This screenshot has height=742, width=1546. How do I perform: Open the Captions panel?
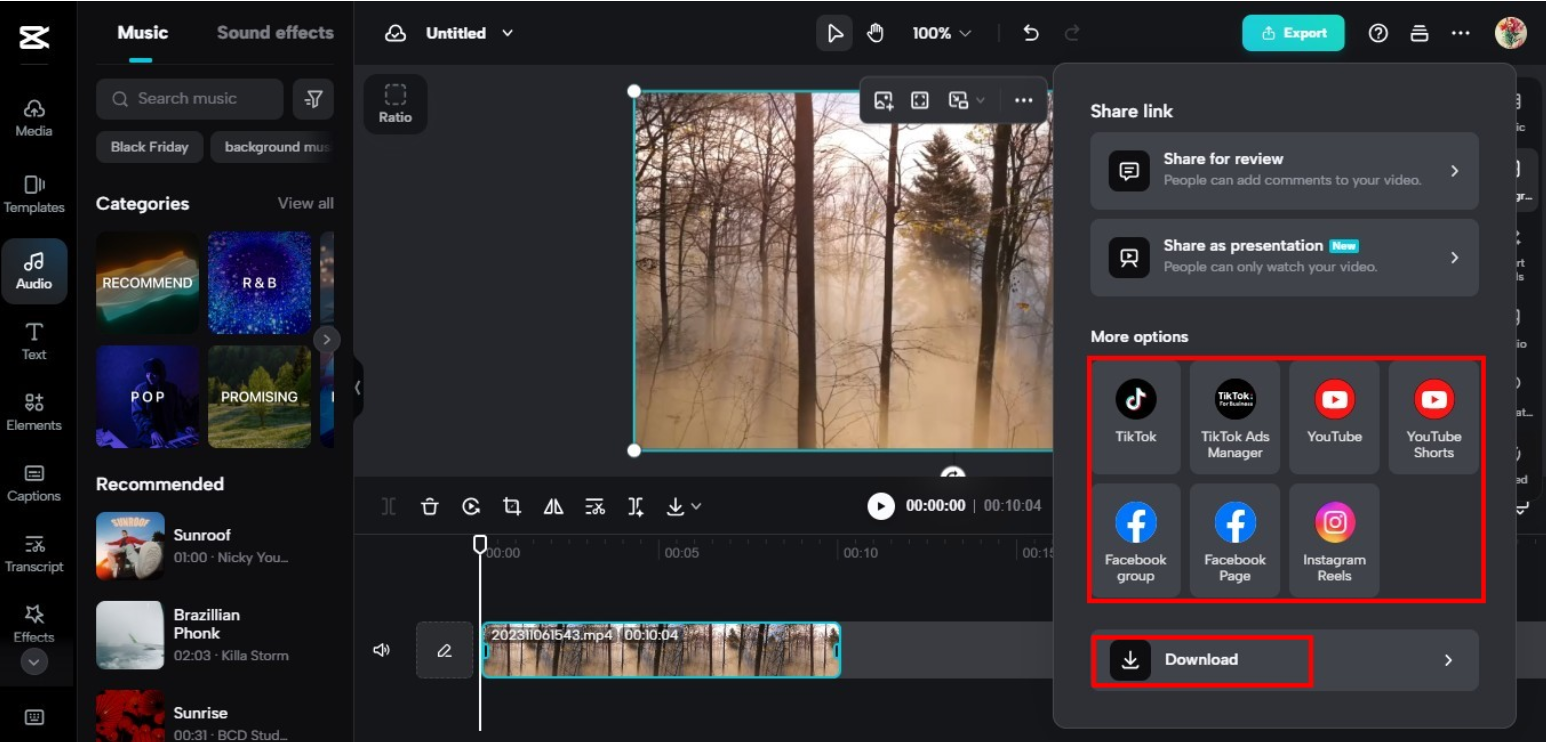(35, 482)
